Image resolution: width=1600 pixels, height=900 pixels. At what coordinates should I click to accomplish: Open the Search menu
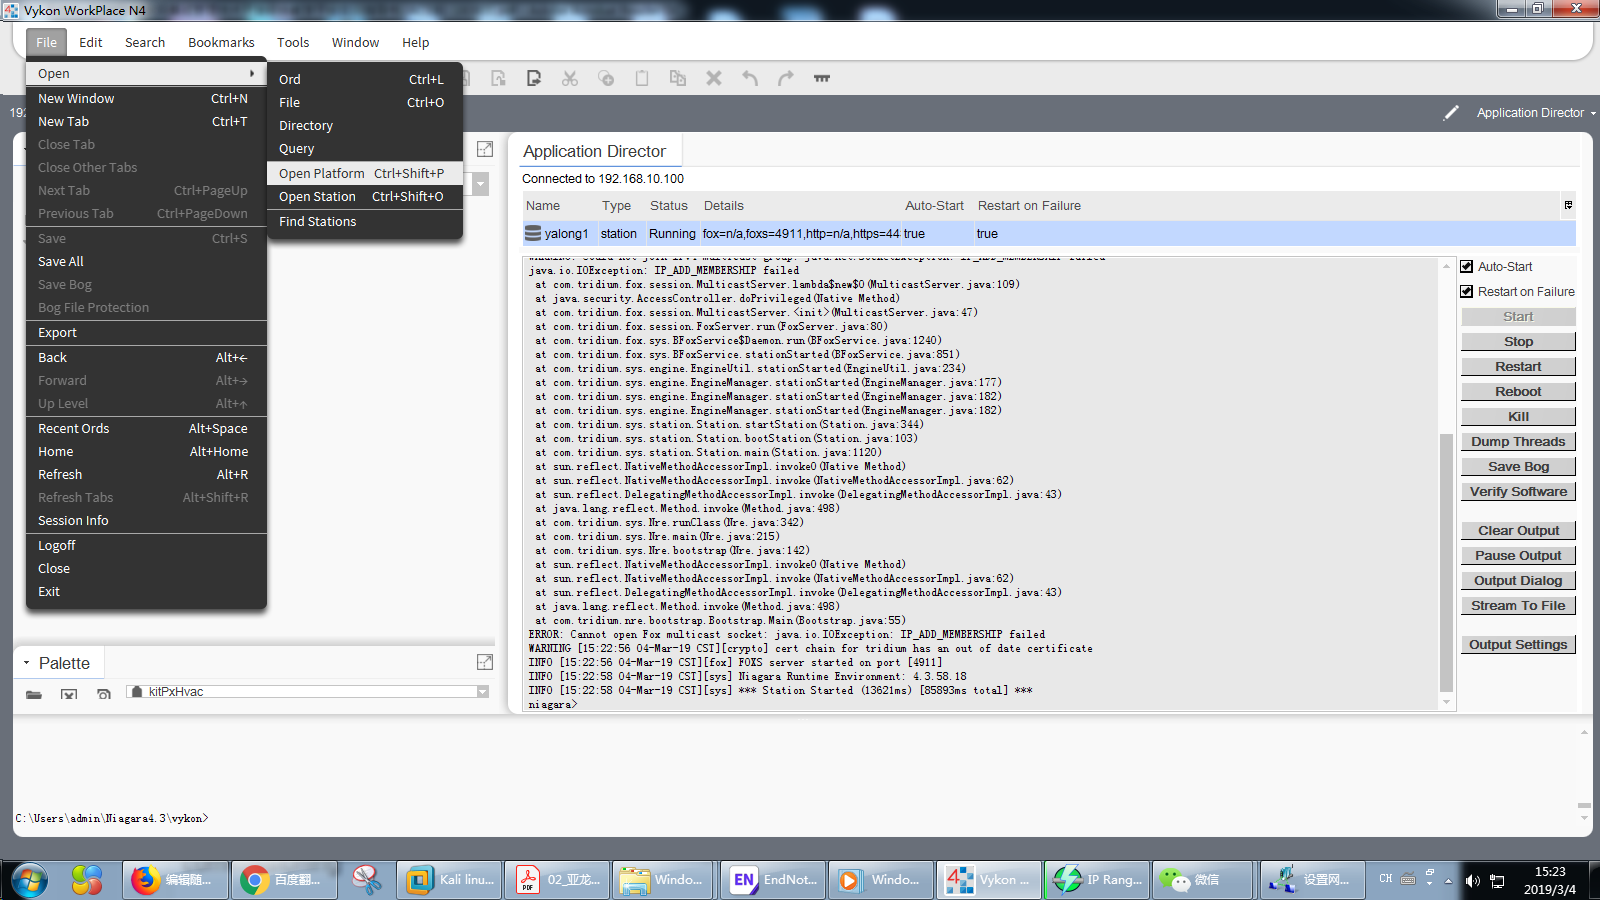(145, 42)
